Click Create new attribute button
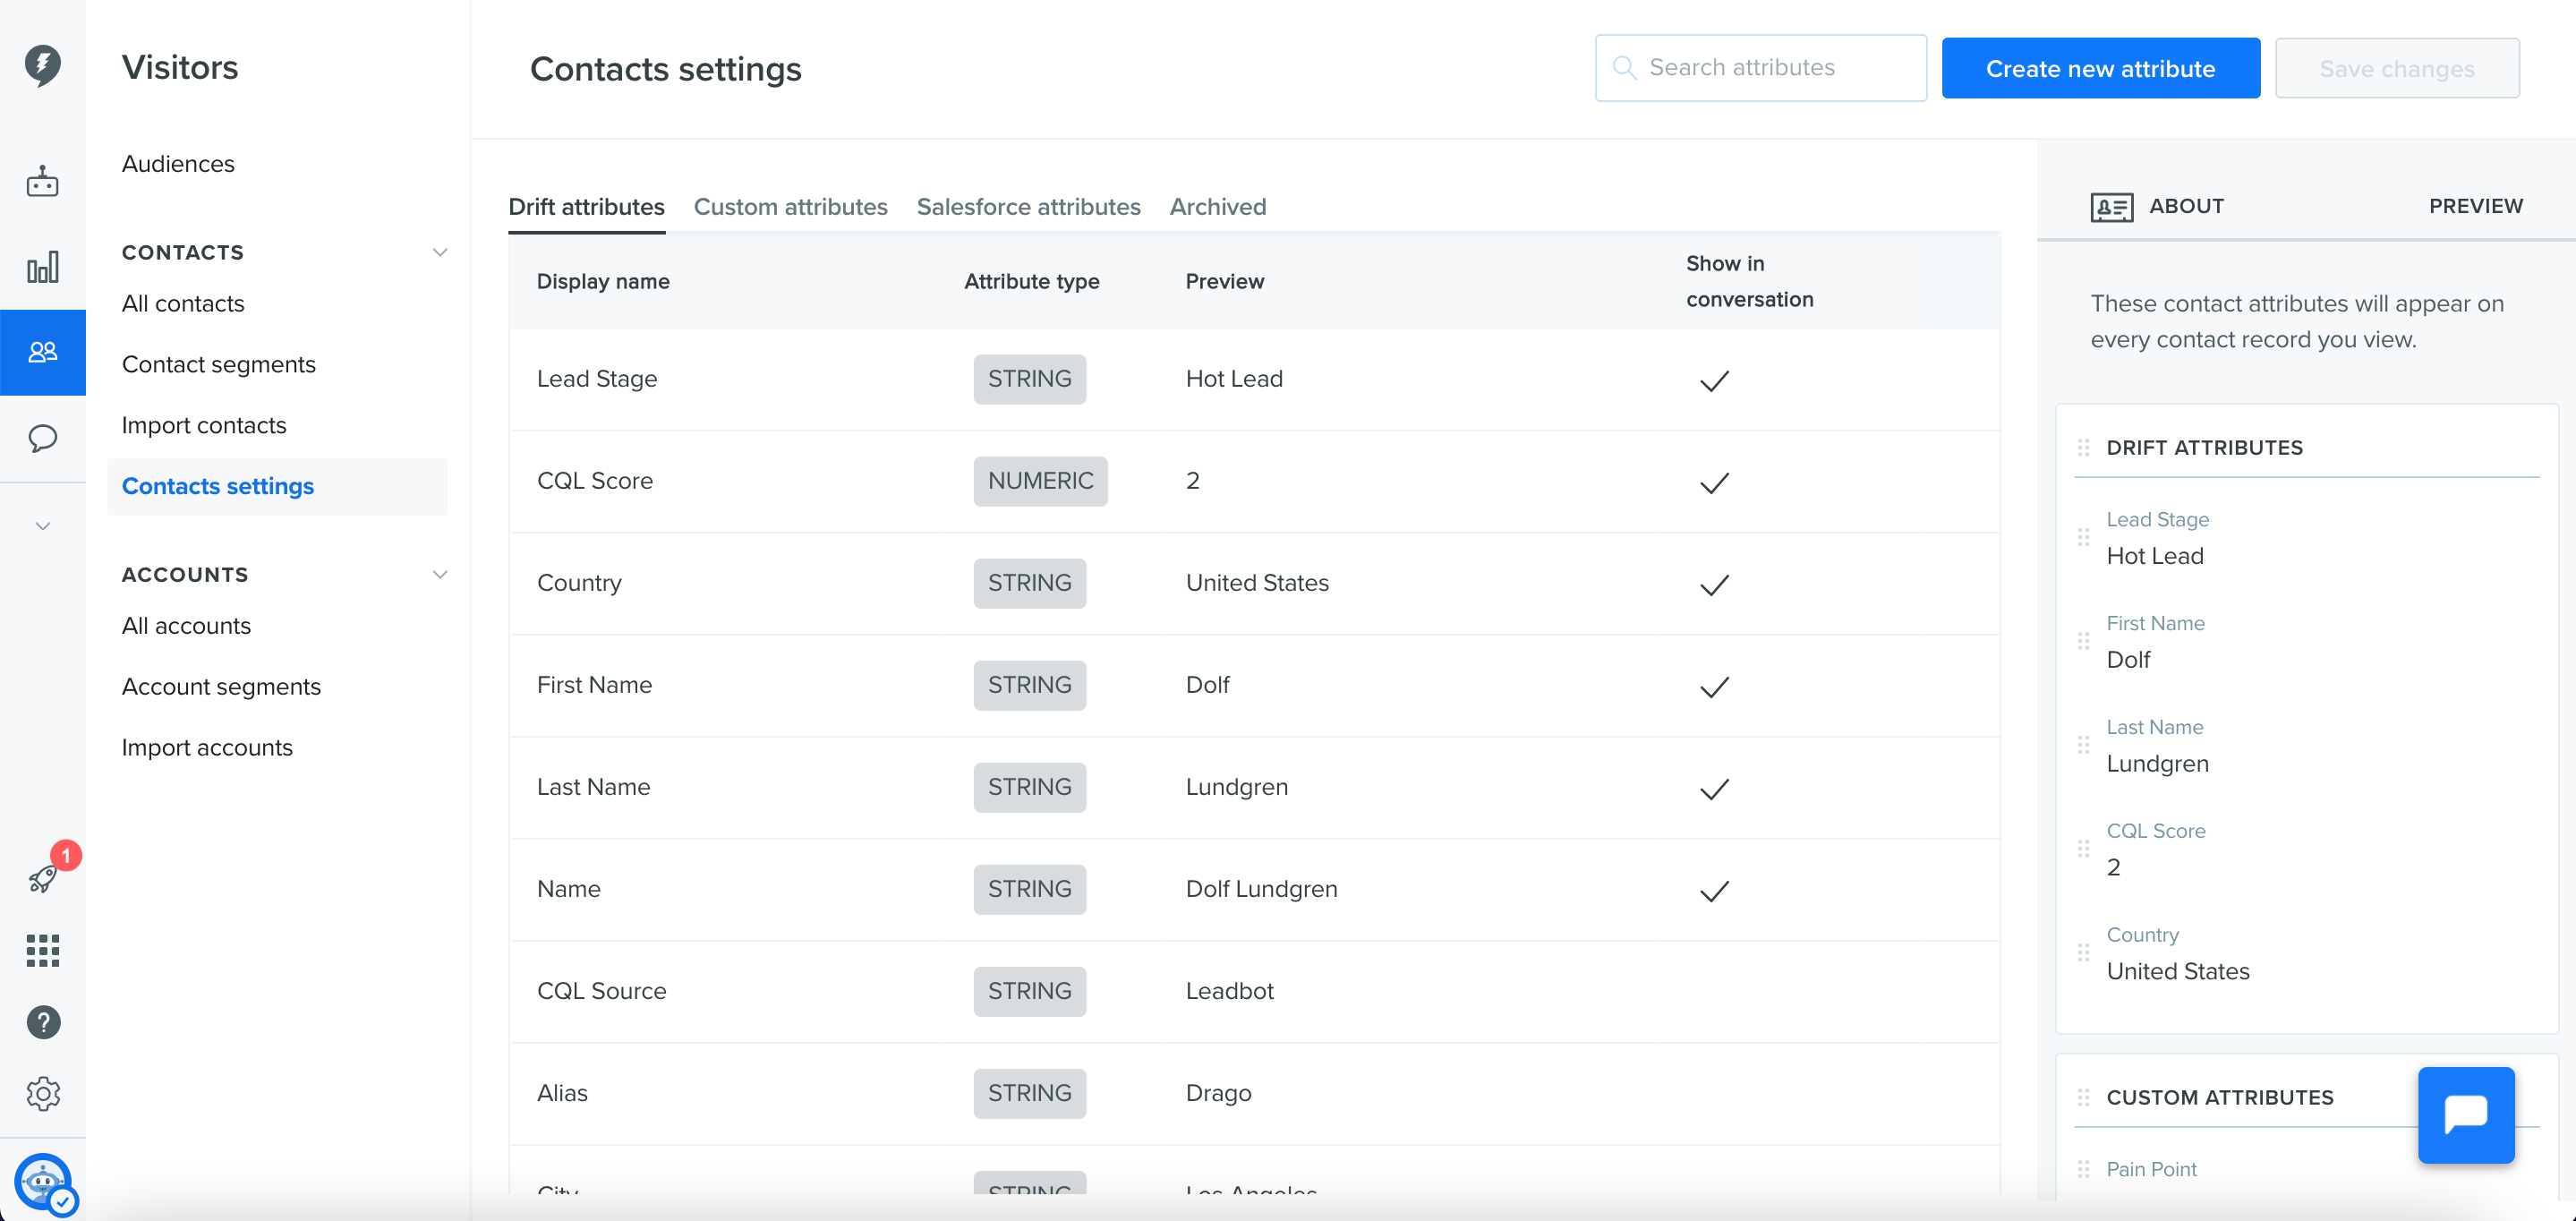Image resolution: width=2576 pixels, height=1221 pixels. click(2100, 68)
